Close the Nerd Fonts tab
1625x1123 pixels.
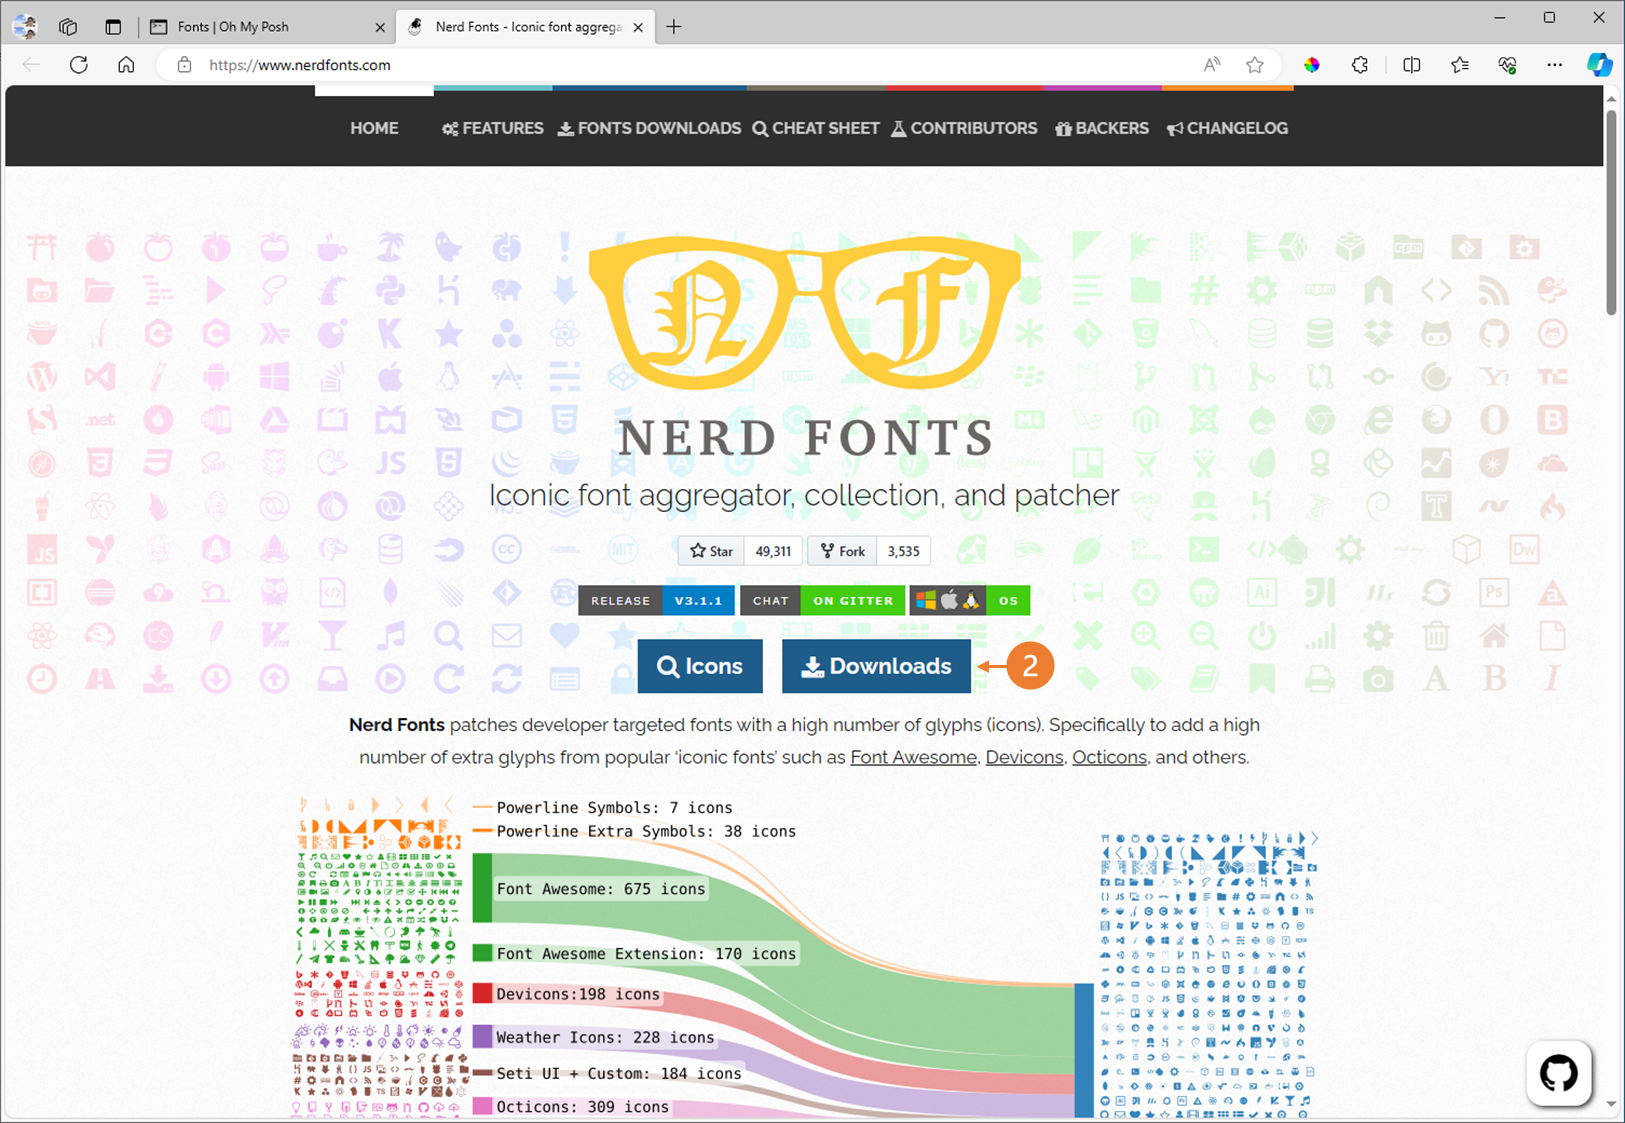(638, 27)
